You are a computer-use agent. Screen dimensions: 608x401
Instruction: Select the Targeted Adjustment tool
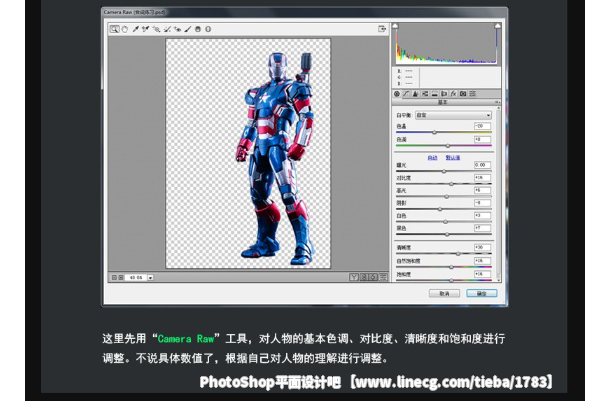156,29
